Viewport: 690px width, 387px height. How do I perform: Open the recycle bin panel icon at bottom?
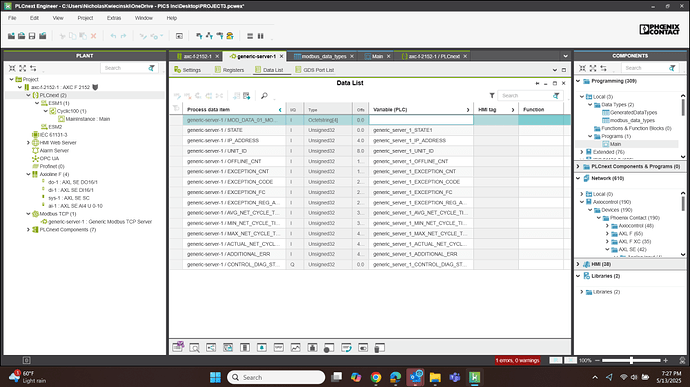(379, 347)
